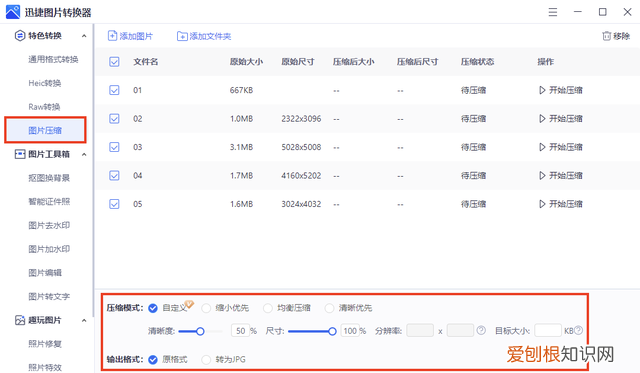Open 通用格式转换 in sidebar

coord(53,60)
